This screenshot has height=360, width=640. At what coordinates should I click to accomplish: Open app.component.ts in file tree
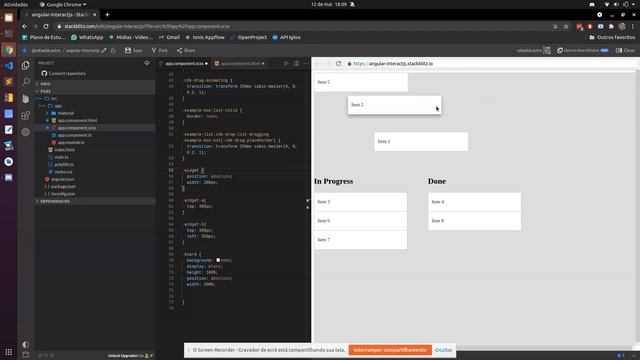point(75,135)
